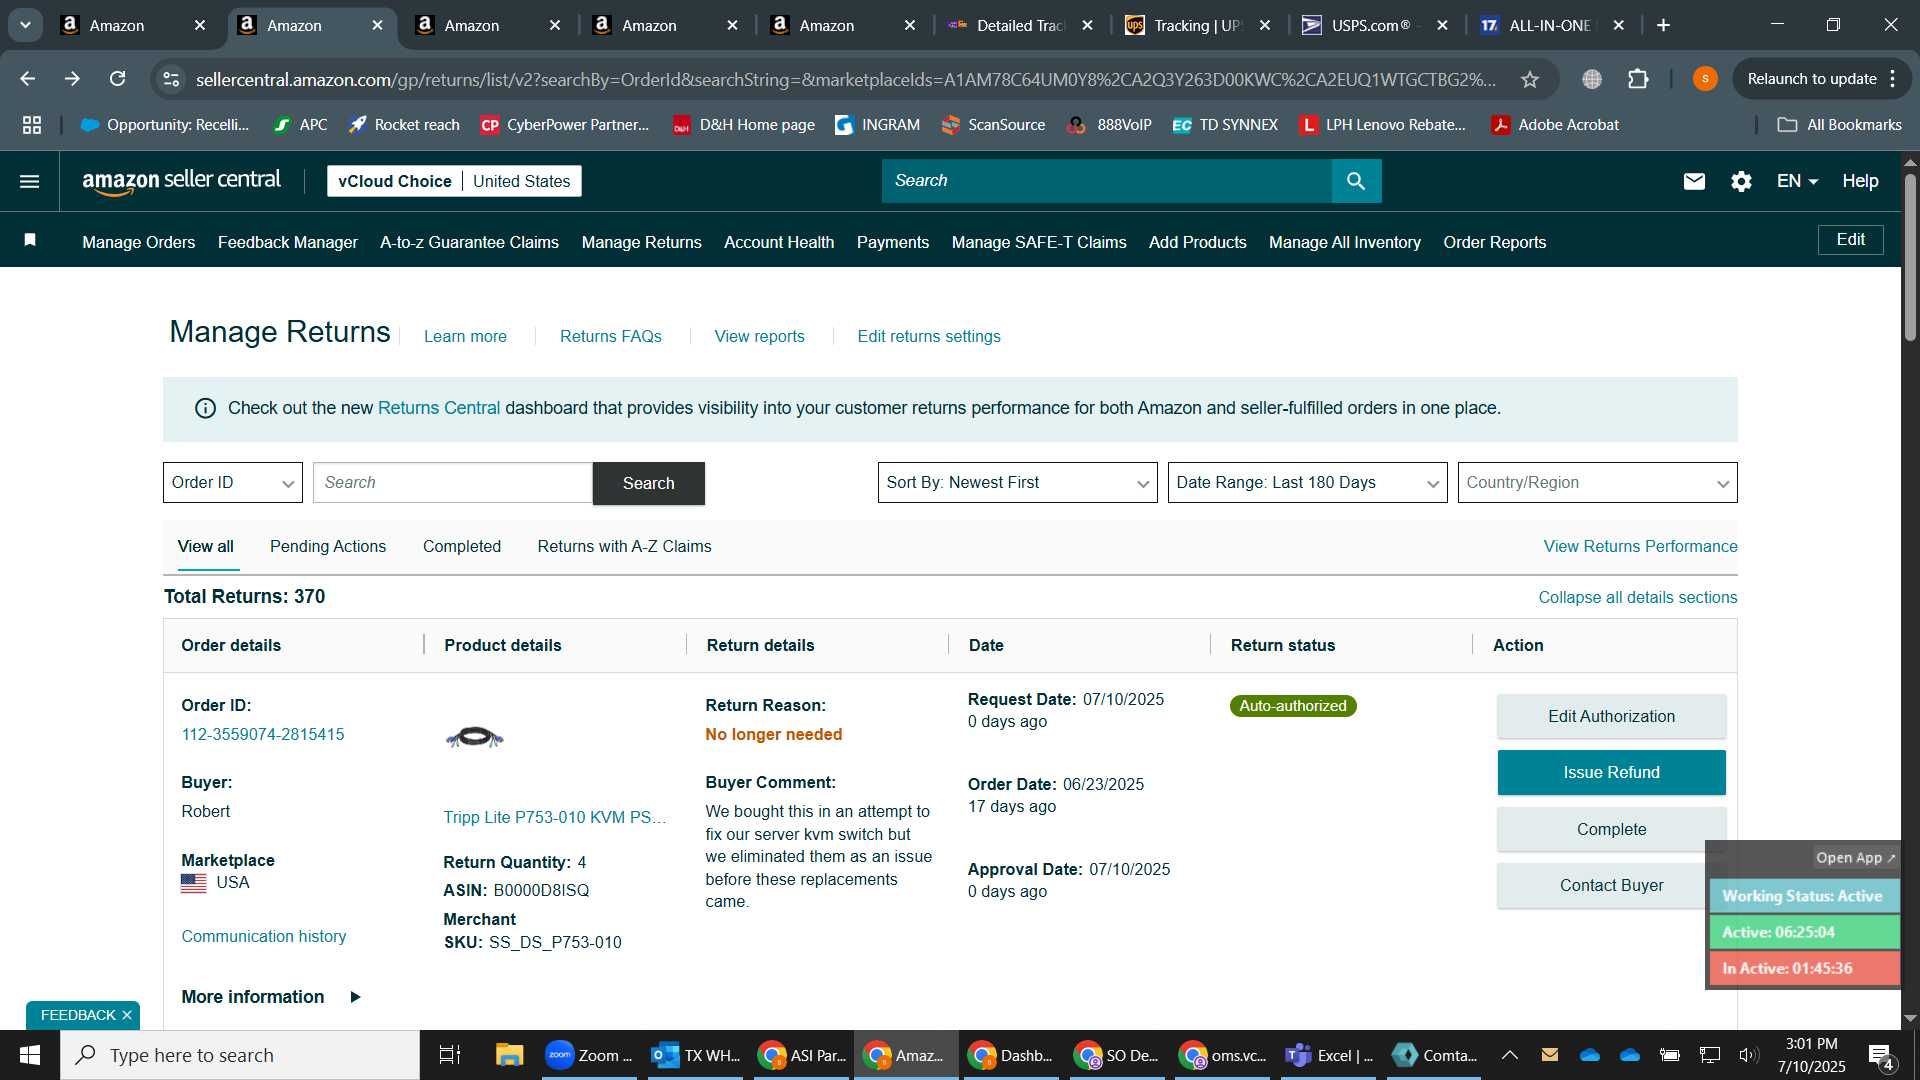This screenshot has width=1920, height=1080.
Task: Open Manage SAFE-T Claims in nav bar
Action: (x=1039, y=242)
